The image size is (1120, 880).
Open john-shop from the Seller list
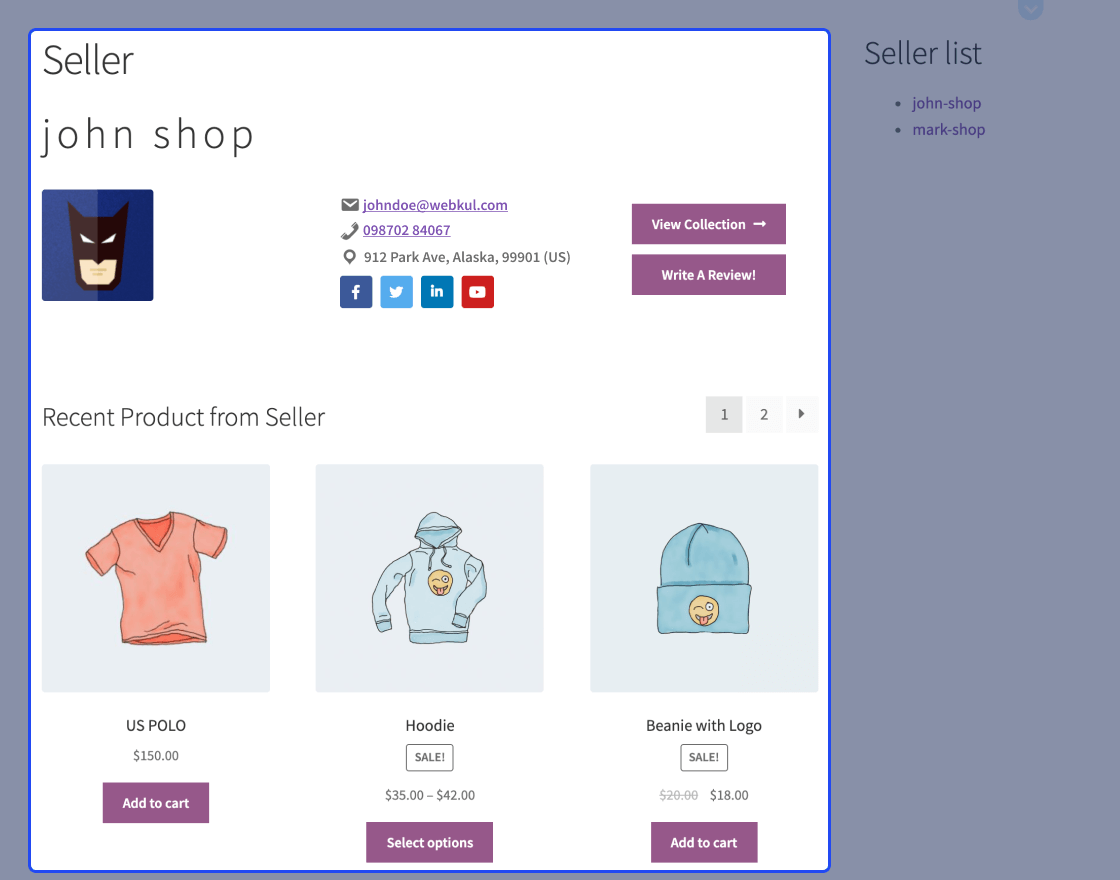point(946,103)
